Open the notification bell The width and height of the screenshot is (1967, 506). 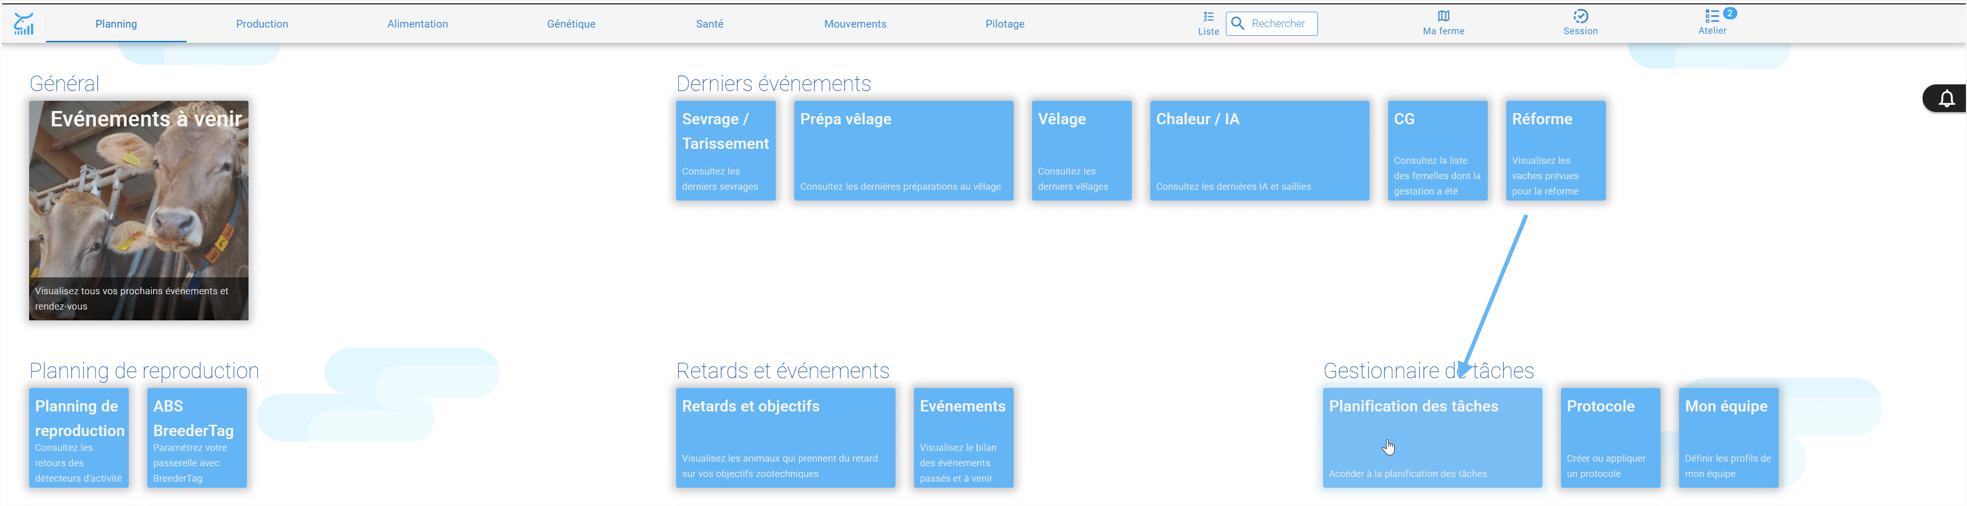coord(1946,98)
